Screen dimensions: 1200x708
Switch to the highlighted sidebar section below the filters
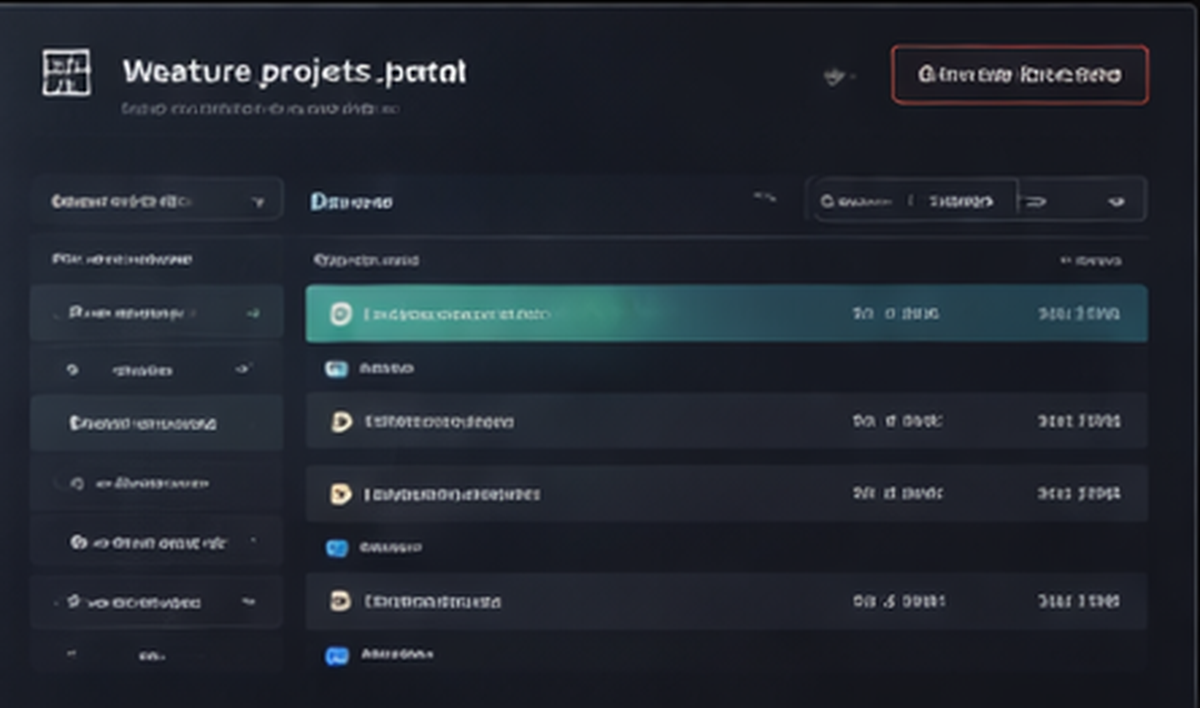[156, 421]
